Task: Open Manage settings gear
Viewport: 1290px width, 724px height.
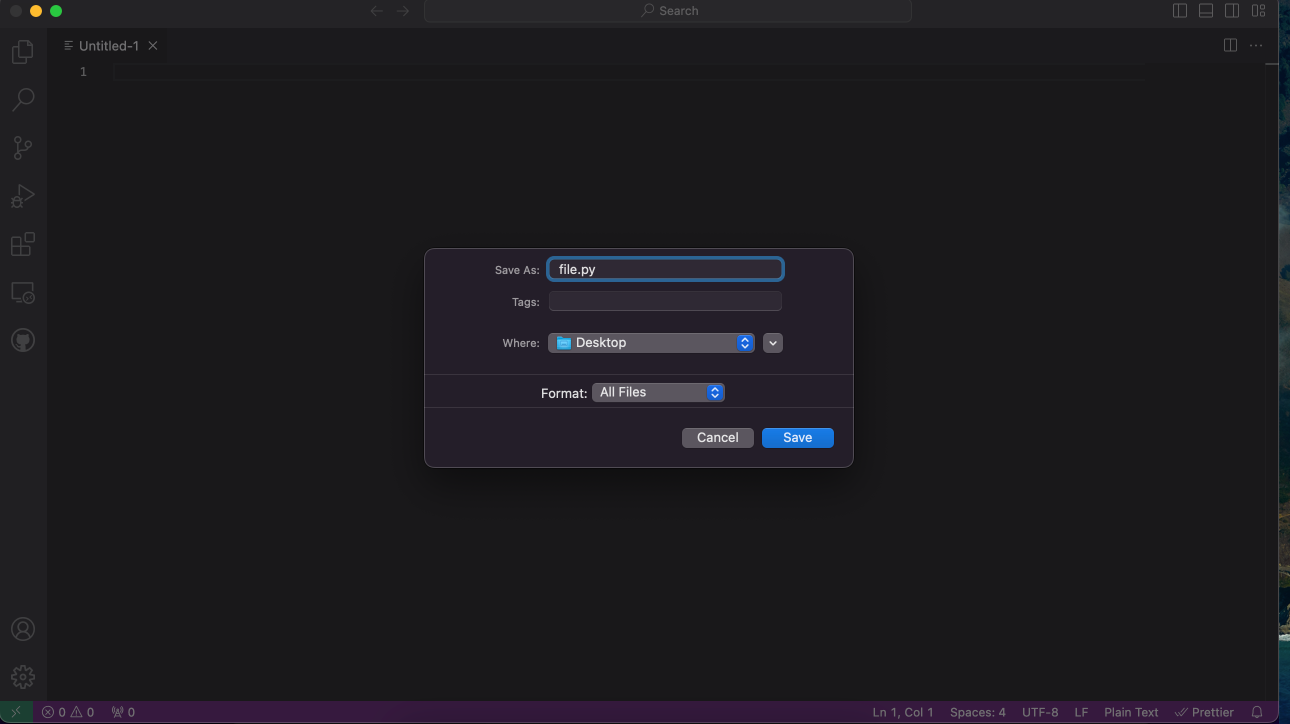Action: tap(22, 677)
